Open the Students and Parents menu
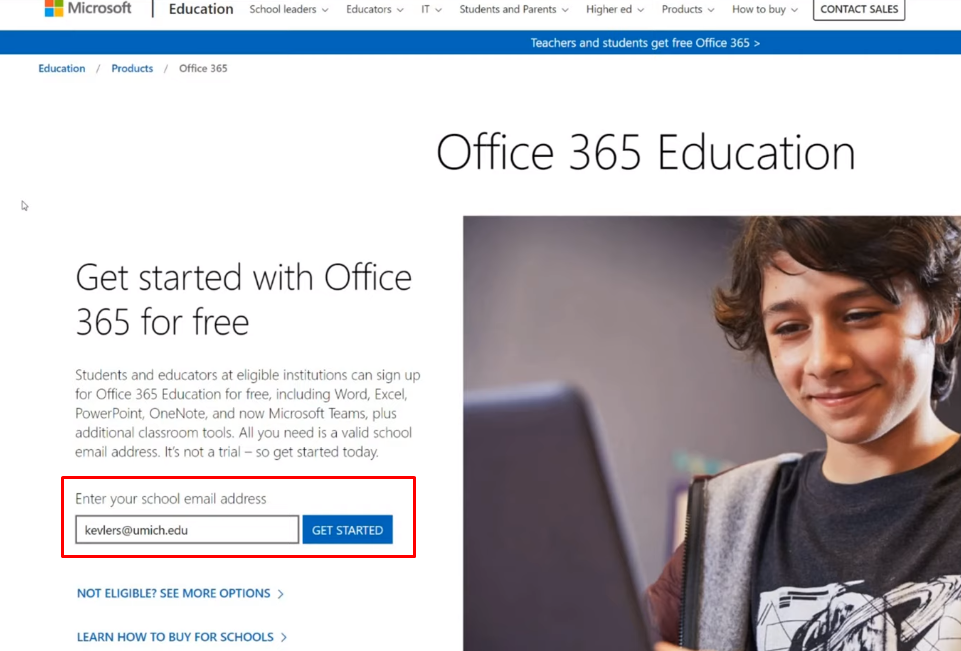 pyautogui.click(x=514, y=9)
